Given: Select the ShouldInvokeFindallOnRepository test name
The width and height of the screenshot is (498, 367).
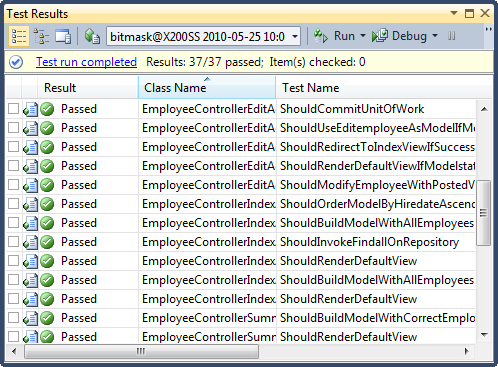Looking at the screenshot, I should pyautogui.click(x=369, y=242).
